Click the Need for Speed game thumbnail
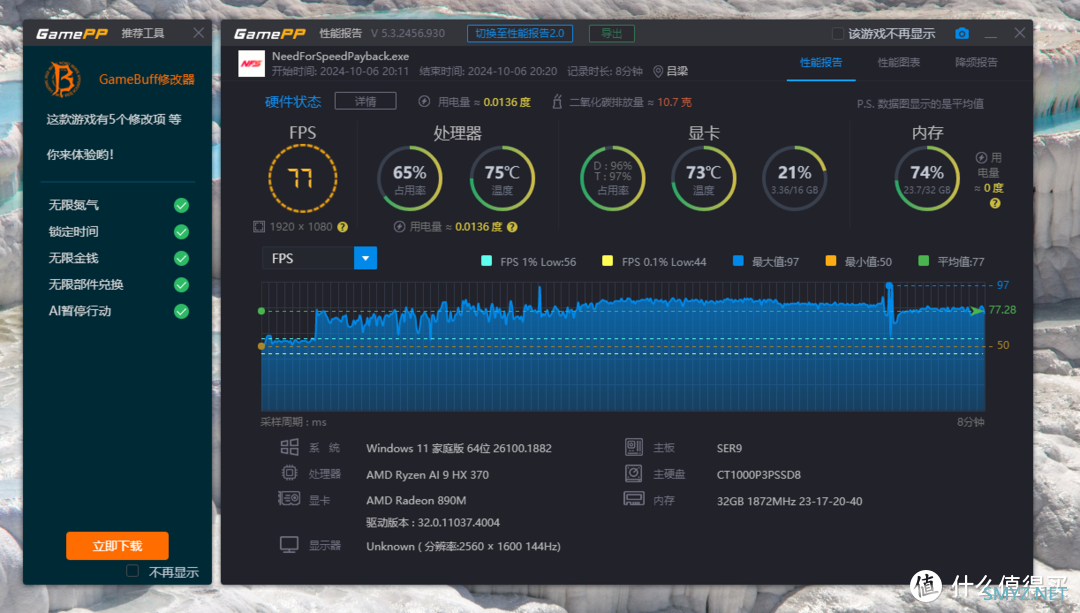 (251, 63)
